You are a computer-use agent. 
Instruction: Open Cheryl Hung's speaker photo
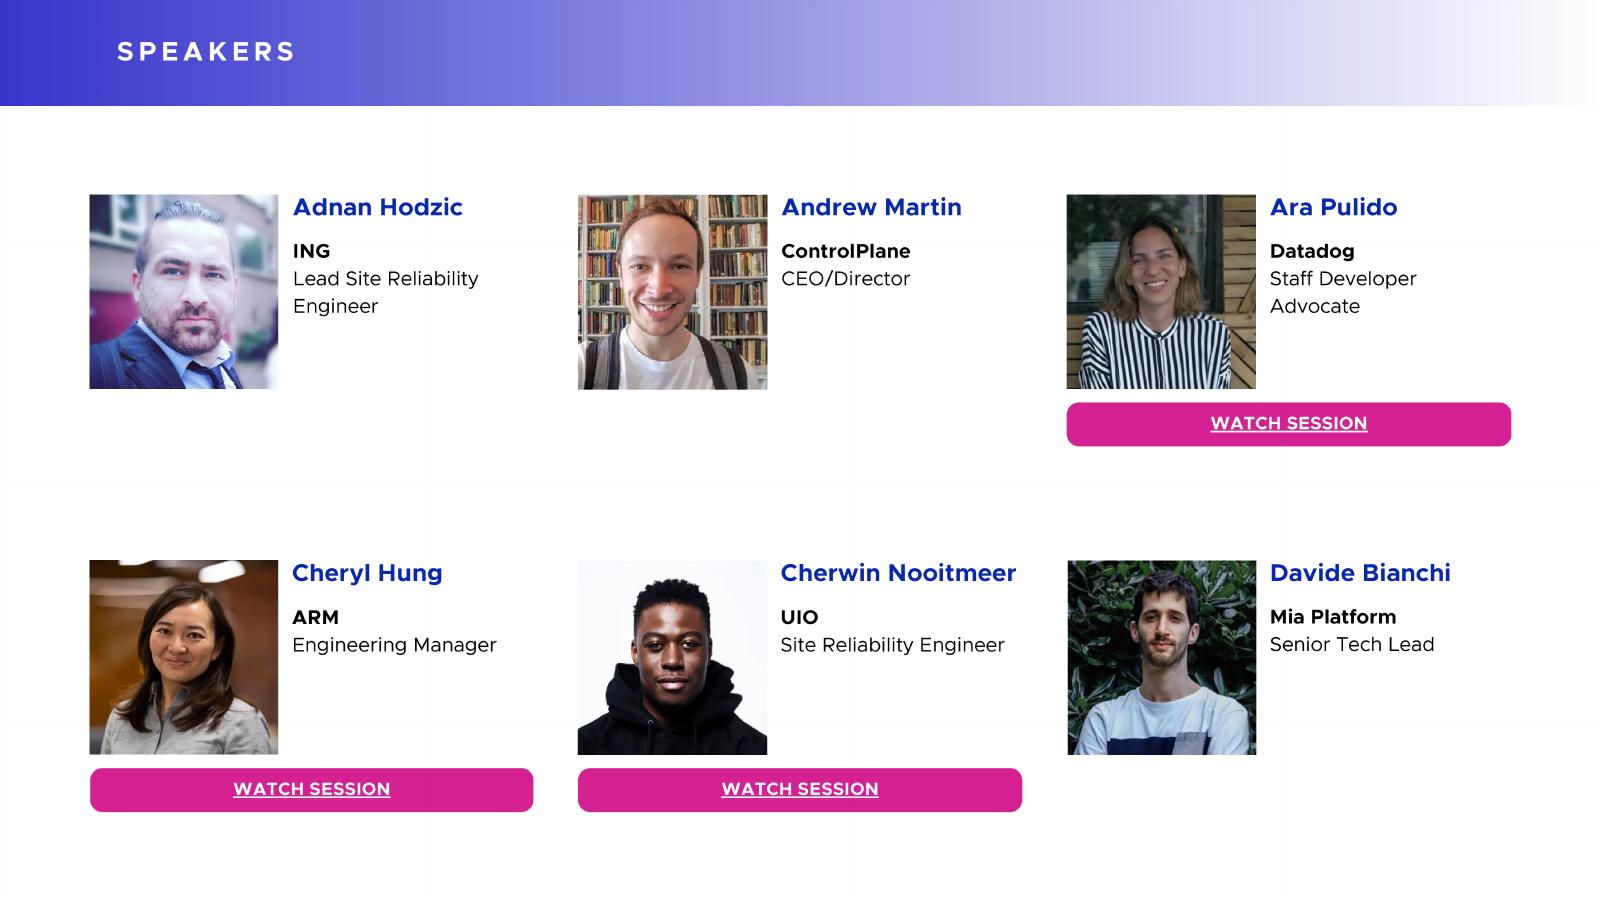pyautogui.click(x=184, y=657)
